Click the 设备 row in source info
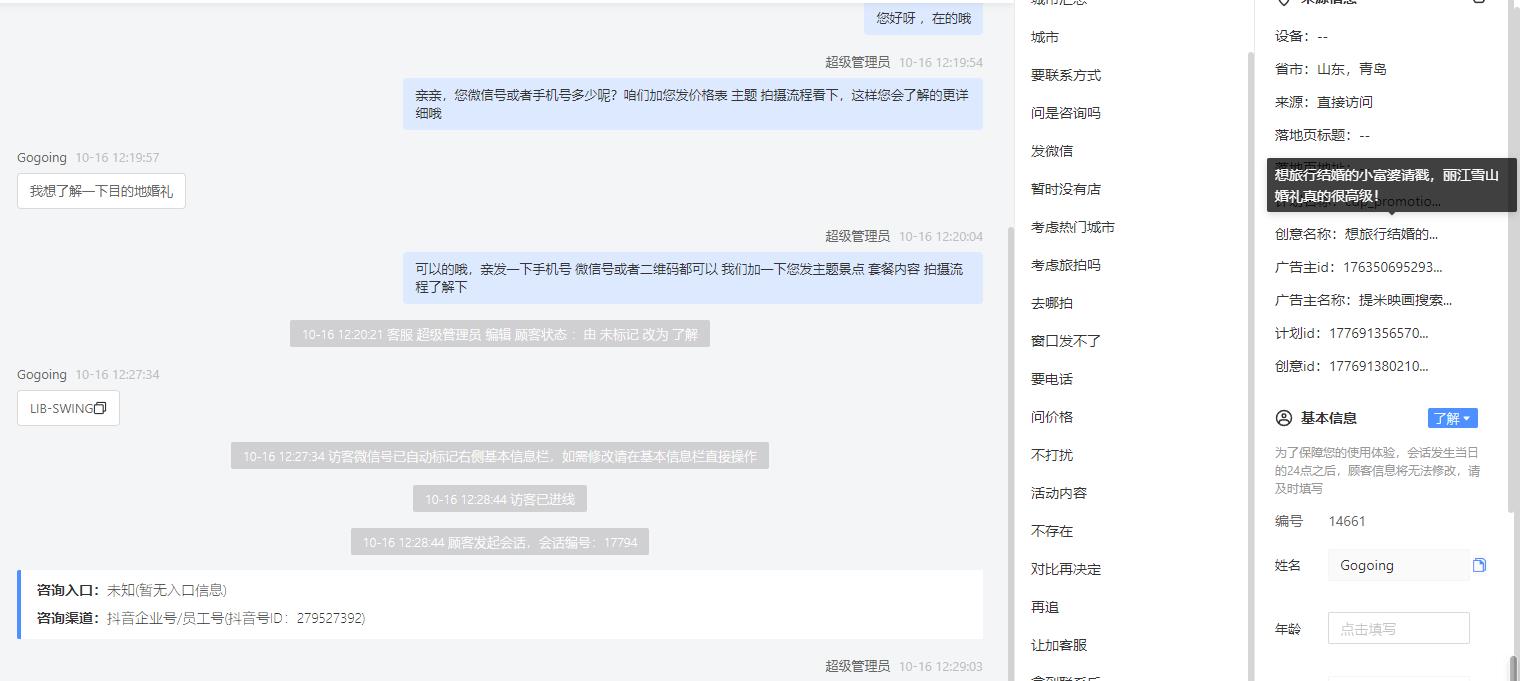Image resolution: width=1520 pixels, height=681 pixels. pyautogui.click(x=1301, y=36)
